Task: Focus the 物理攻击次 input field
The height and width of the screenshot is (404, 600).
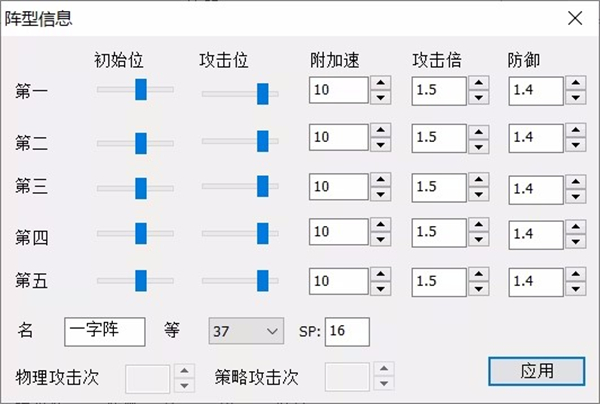Action: pyautogui.click(x=147, y=379)
